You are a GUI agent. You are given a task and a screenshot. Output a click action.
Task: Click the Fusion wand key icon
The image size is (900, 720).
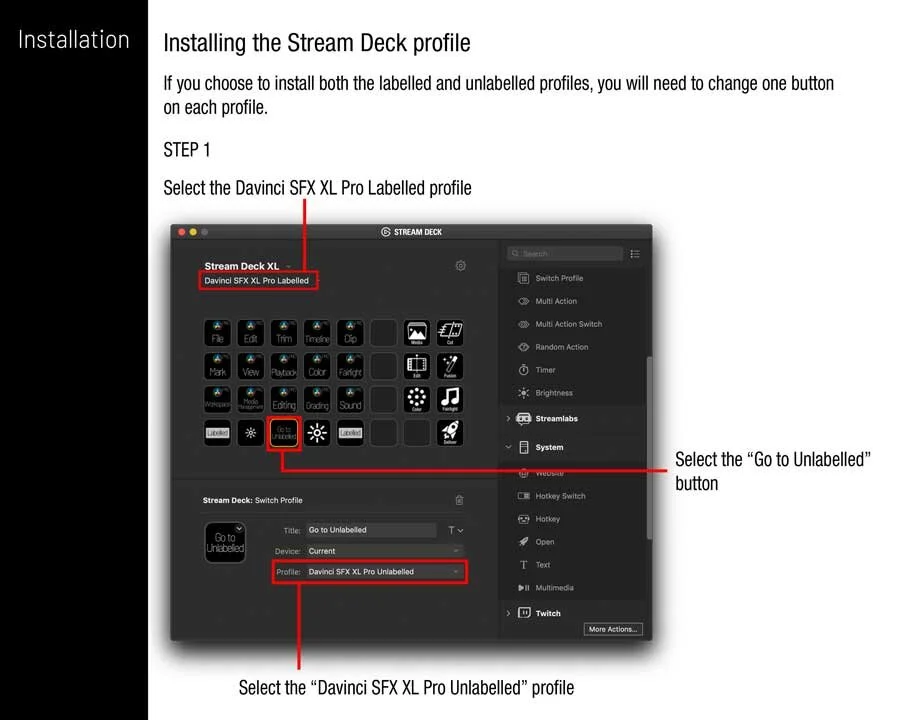click(449, 366)
